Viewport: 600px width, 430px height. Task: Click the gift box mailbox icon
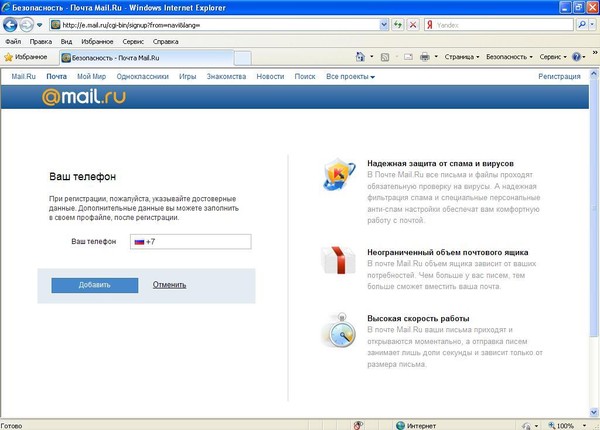(338, 261)
